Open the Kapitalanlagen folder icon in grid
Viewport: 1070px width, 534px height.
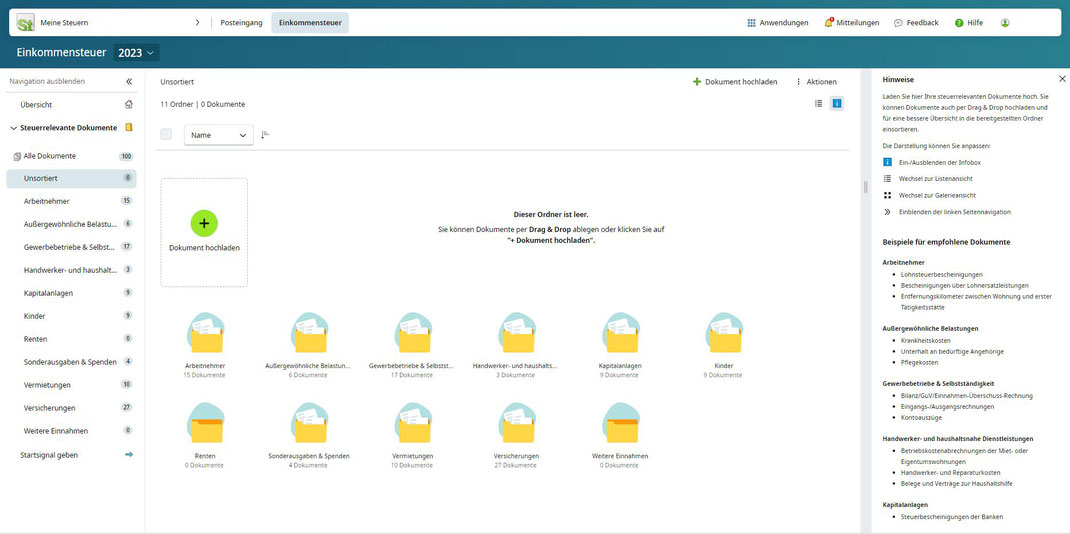pos(620,333)
